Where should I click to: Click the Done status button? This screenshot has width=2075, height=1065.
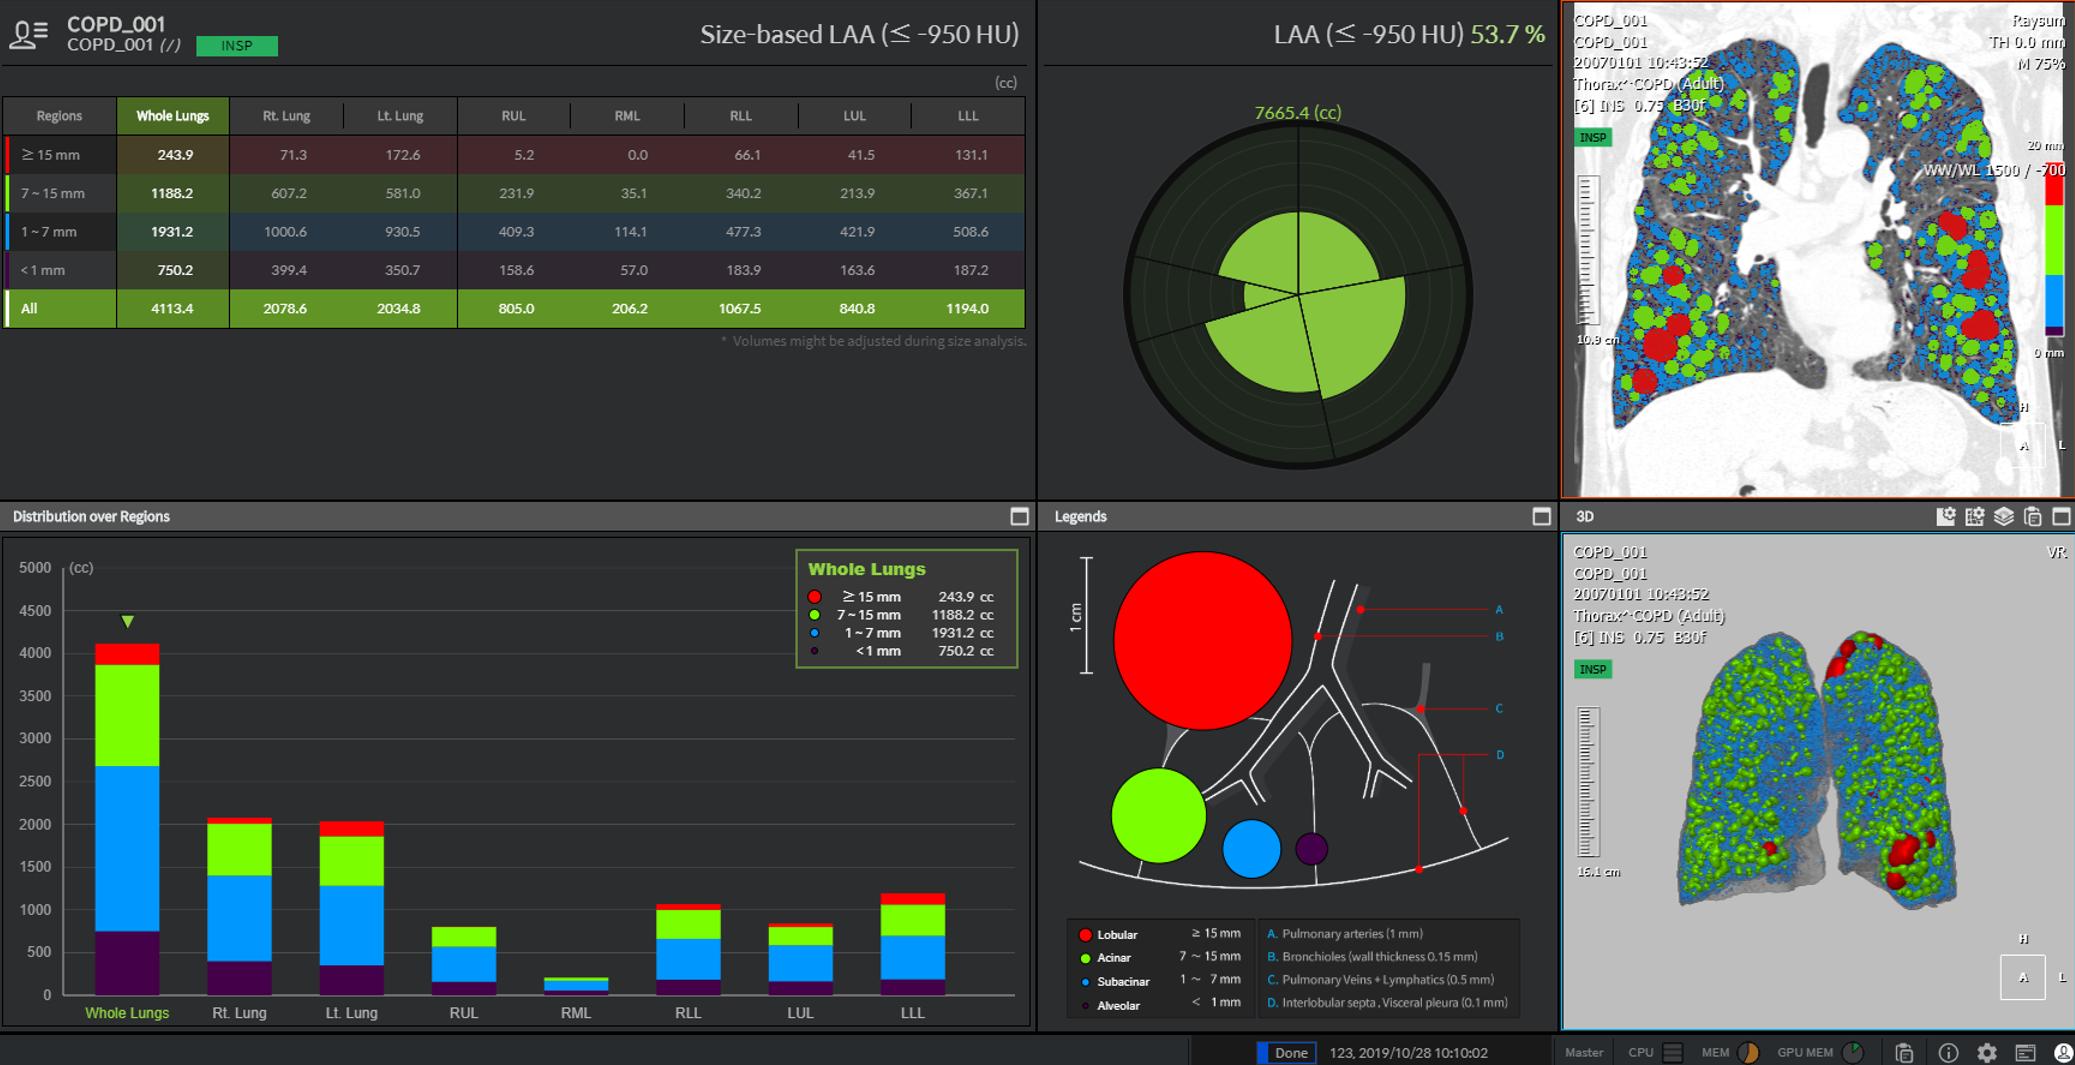coord(1289,1053)
